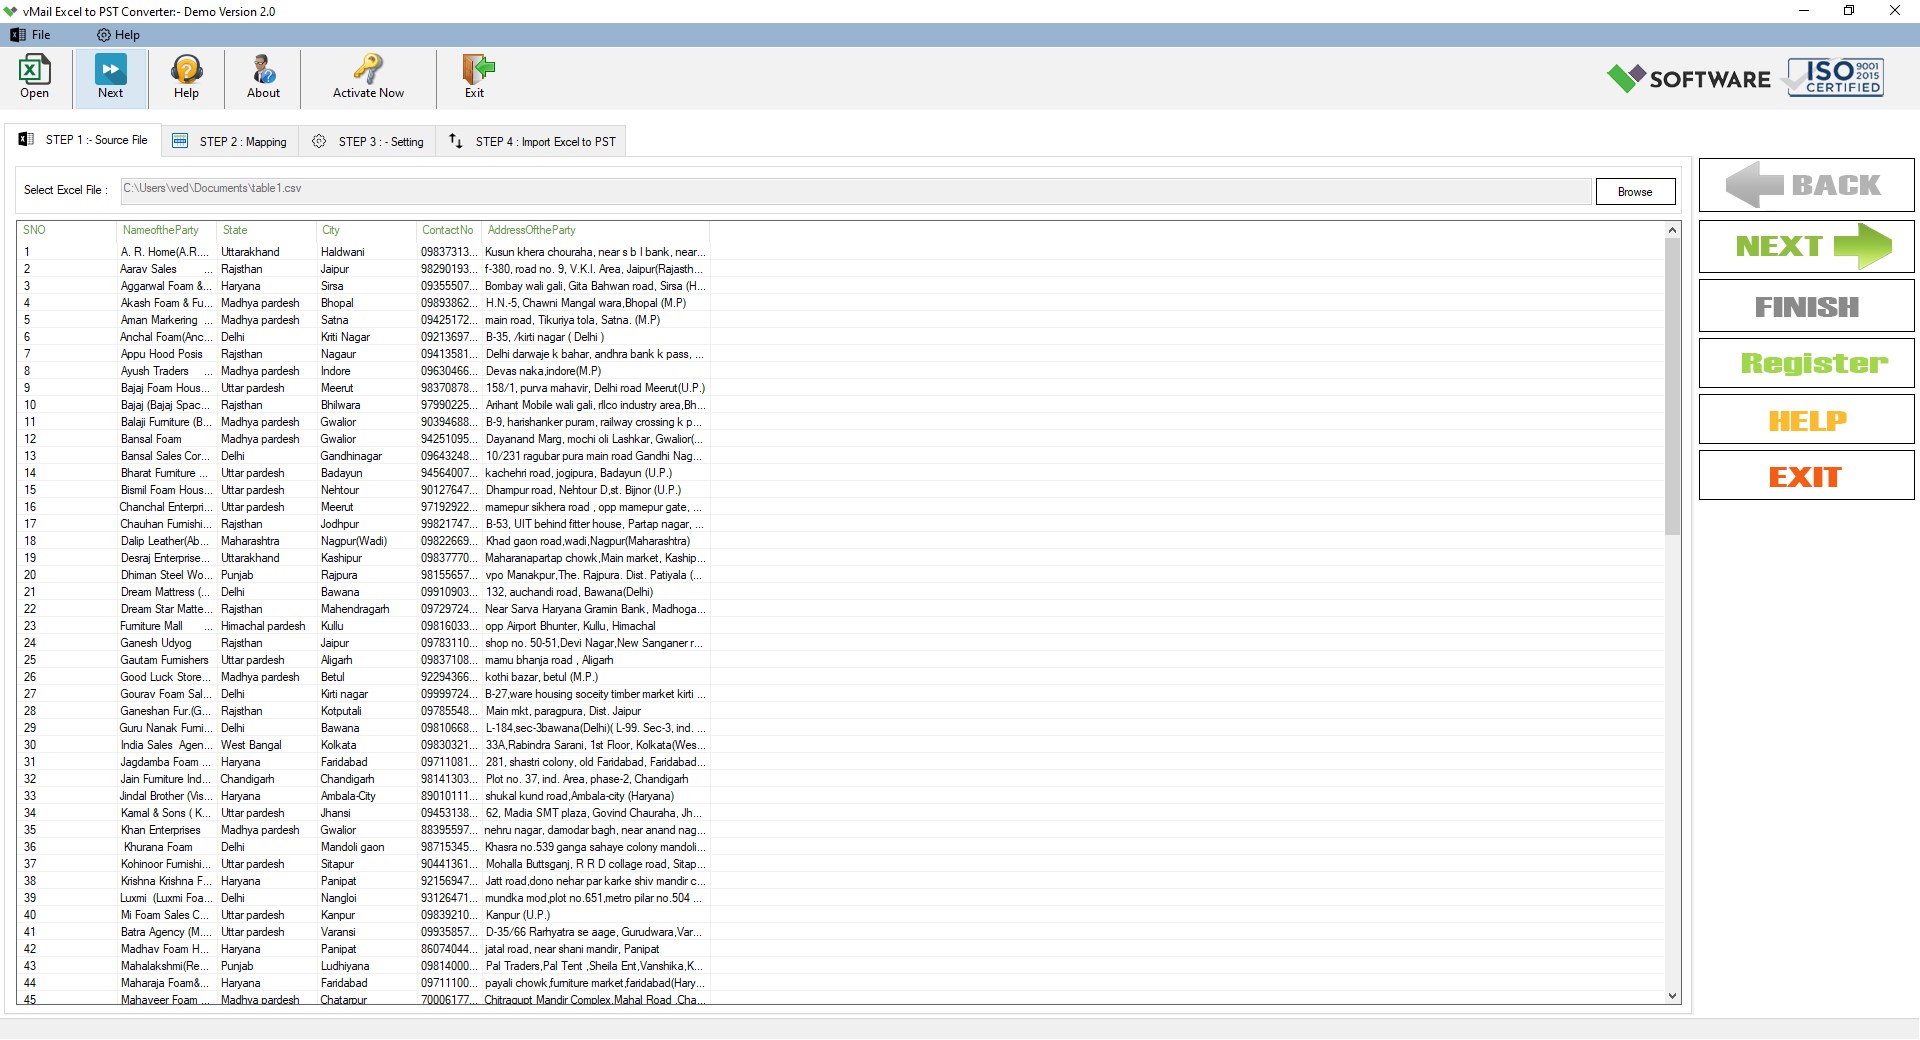The height and width of the screenshot is (1040, 1920).
Task: Click the Activate Now key icon
Action: [x=368, y=77]
